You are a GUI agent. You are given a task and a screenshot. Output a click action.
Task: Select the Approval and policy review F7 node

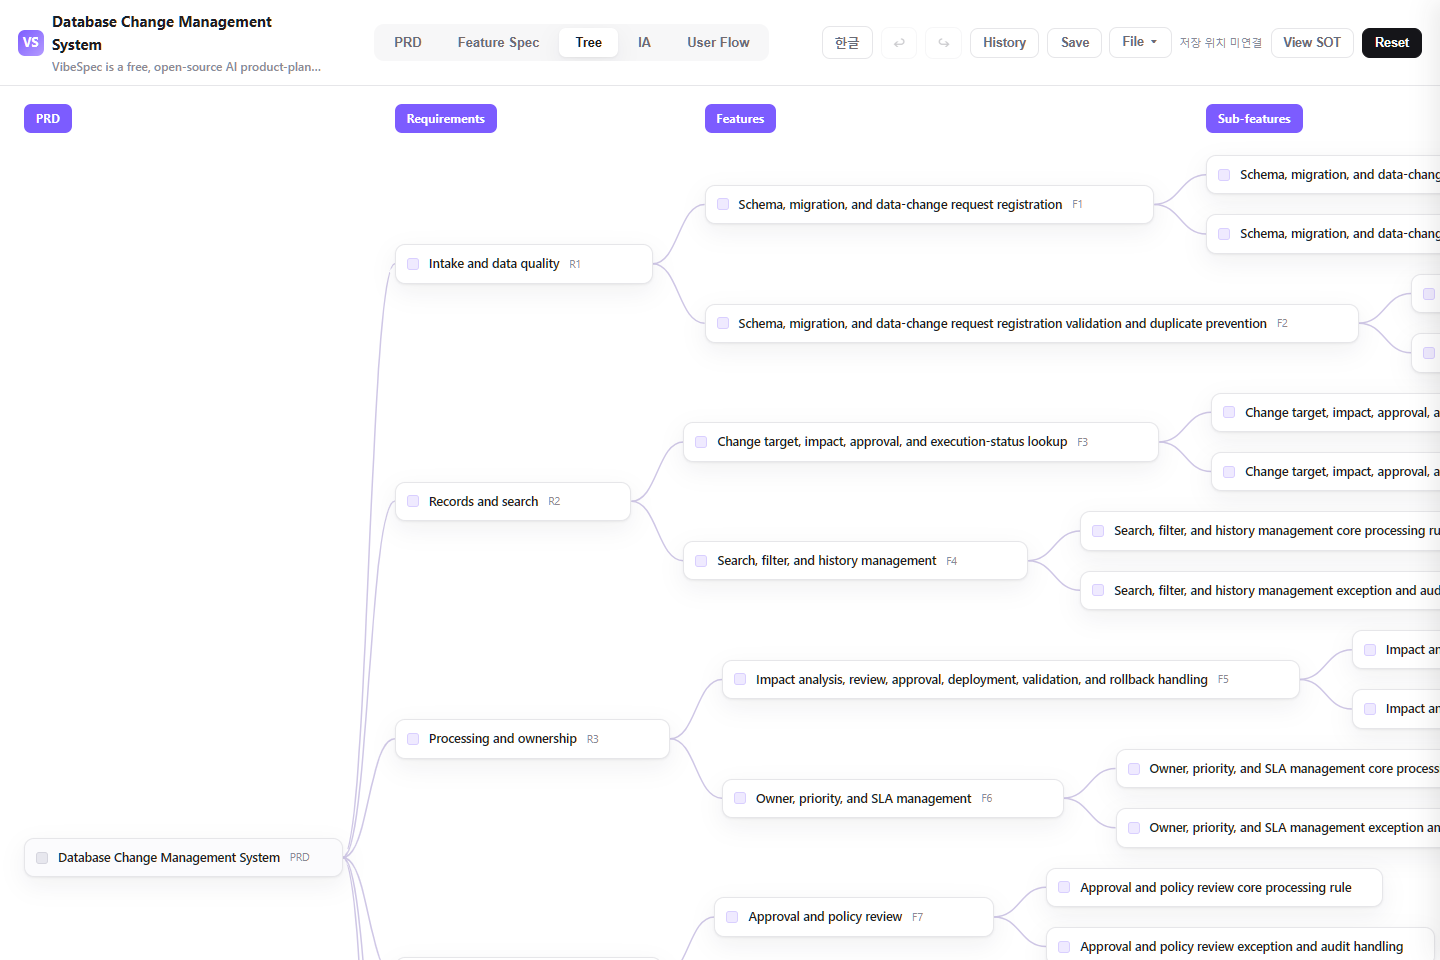coord(854,917)
